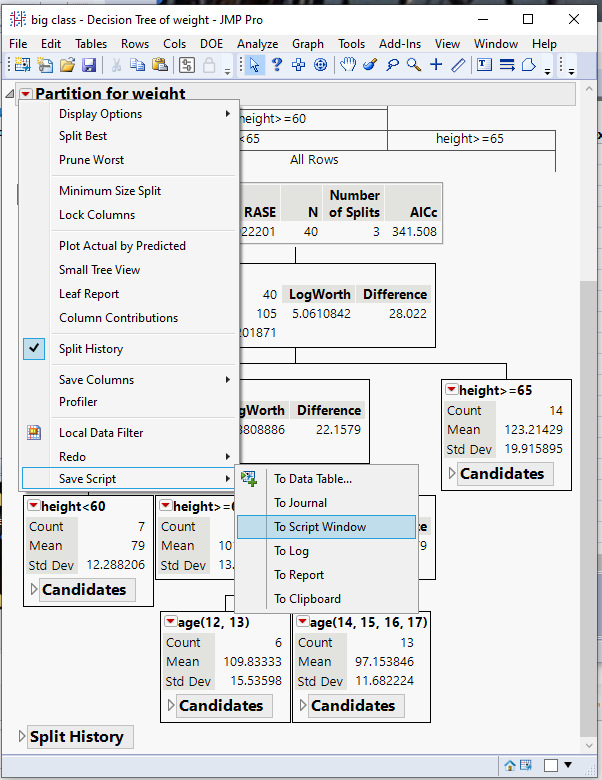Select Split Best from menu

130,136
